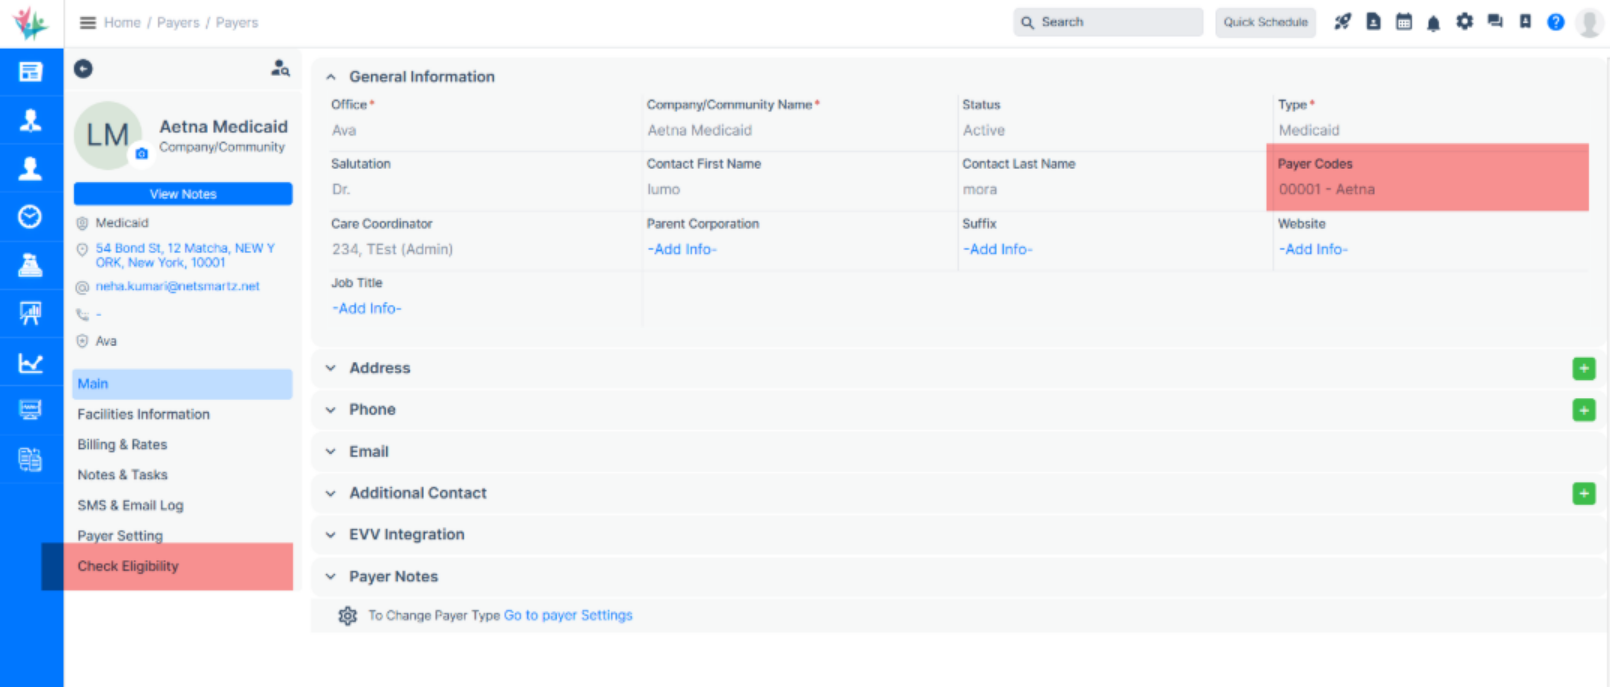Open the clock icon in blue sidebar
The height and width of the screenshot is (687, 1610).
point(31,216)
